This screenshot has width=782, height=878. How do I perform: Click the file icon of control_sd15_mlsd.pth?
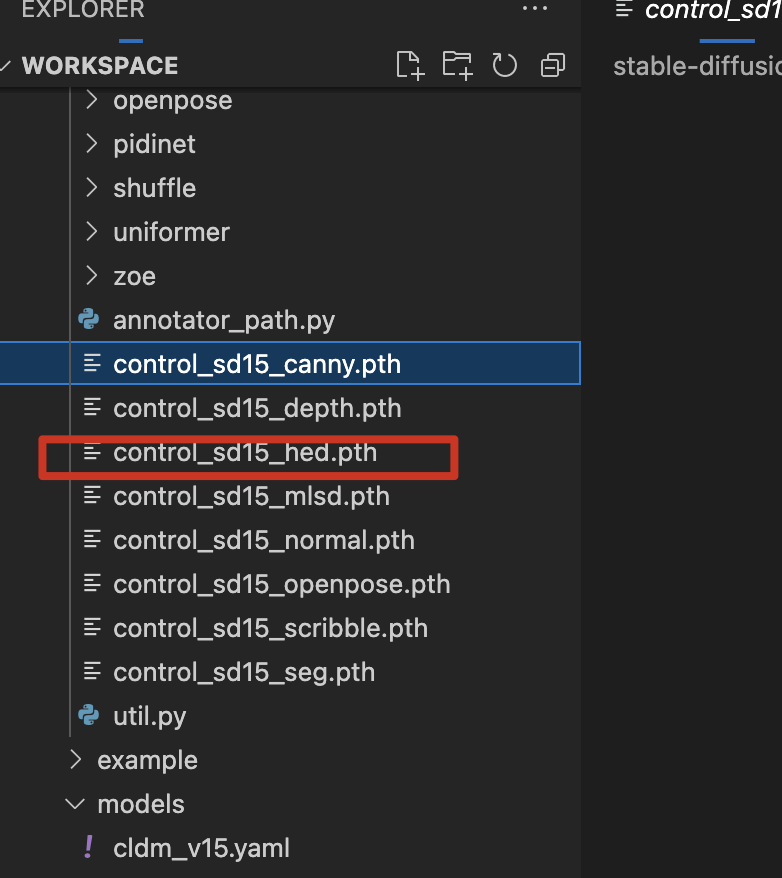(92, 496)
